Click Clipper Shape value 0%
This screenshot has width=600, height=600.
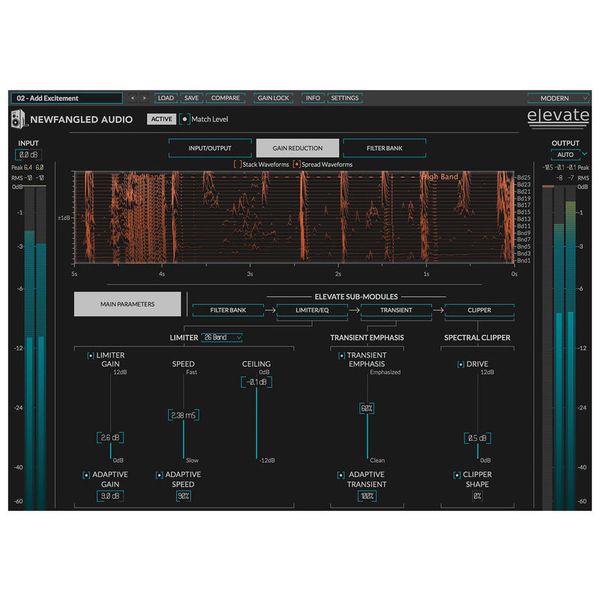tap(477, 496)
